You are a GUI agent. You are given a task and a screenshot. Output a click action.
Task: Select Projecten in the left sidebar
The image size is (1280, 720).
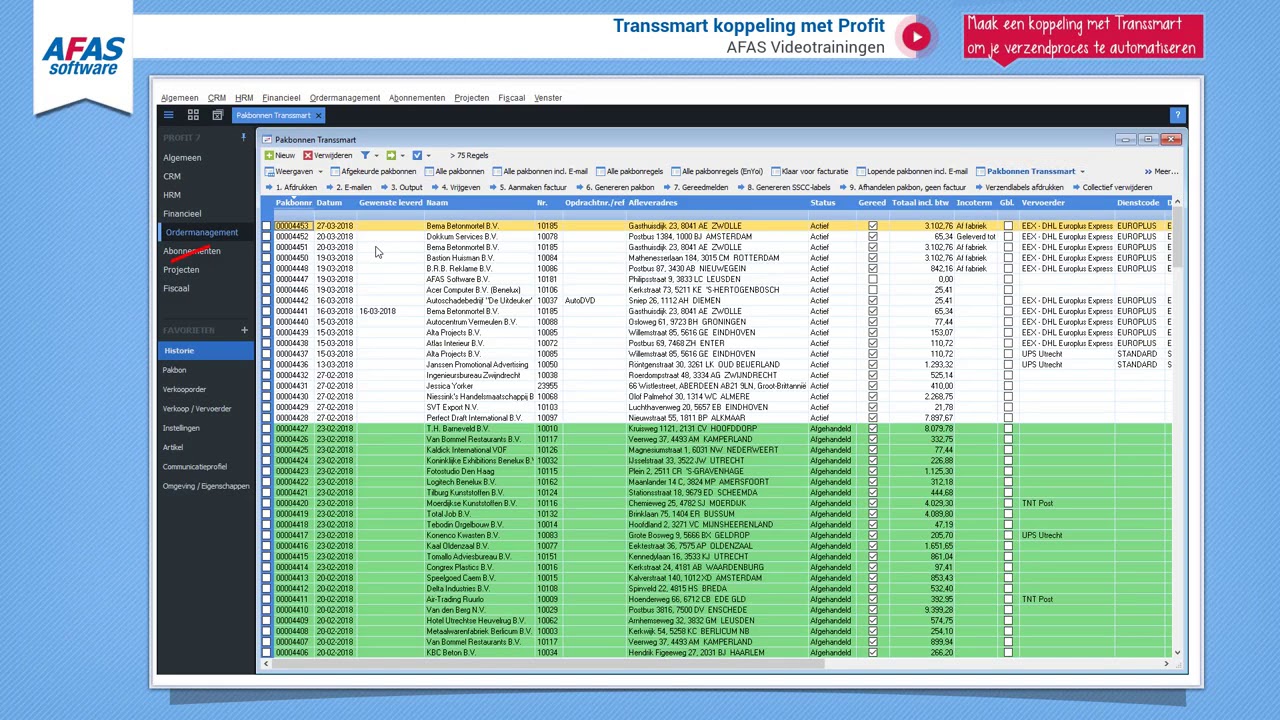click(x=181, y=270)
